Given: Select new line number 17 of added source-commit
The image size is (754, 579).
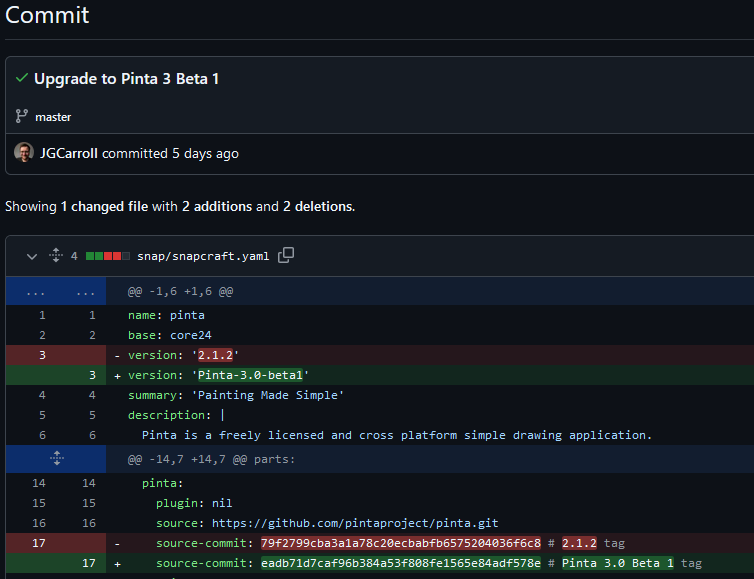Looking at the screenshot, I should pyautogui.click(x=91, y=563).
